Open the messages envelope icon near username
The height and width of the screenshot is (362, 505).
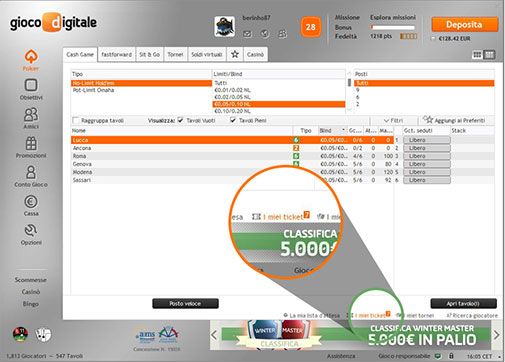pyautogui.click(x=247, y=34)
